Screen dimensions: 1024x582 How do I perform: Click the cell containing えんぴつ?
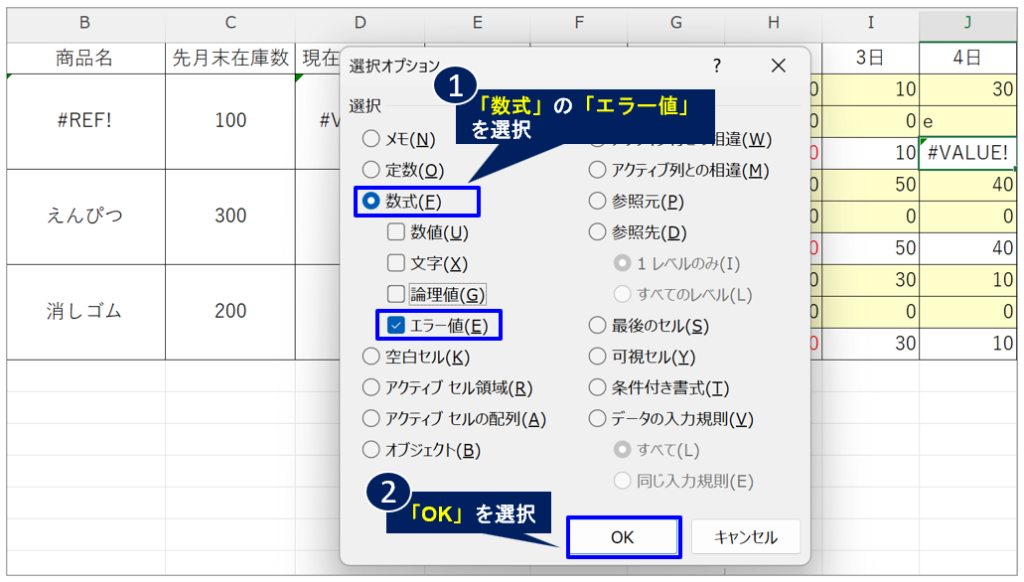click(85, 216)
